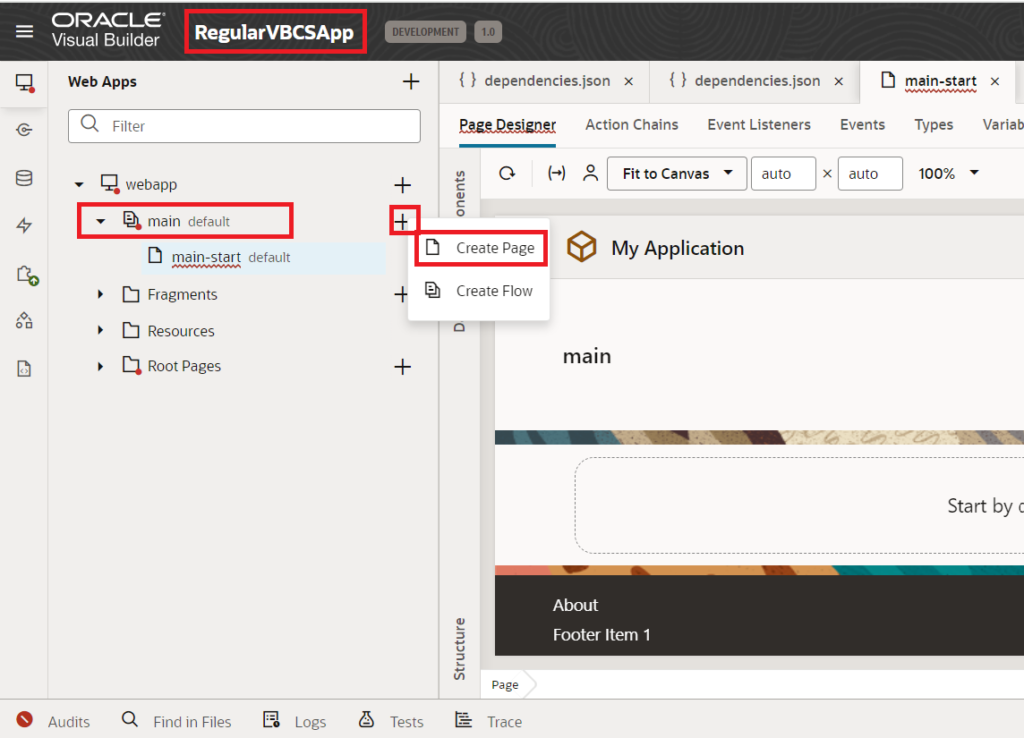This screenshot has width=1024, height=738.
Task: Click the canvas reload icon
Action: (x=507, y=173)
